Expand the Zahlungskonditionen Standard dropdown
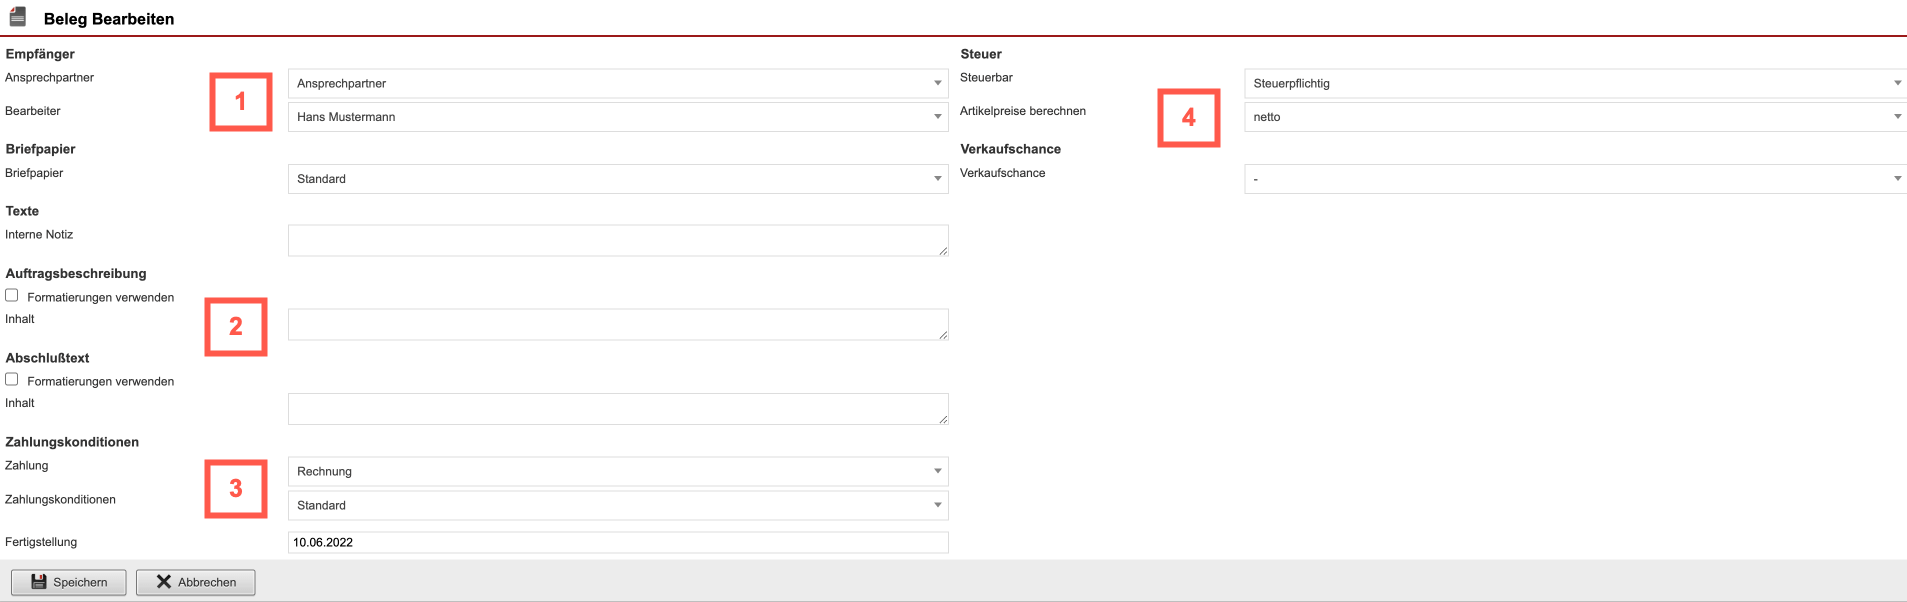The image size is (1907, 602). pyautogui.click(x=617, y=505)
